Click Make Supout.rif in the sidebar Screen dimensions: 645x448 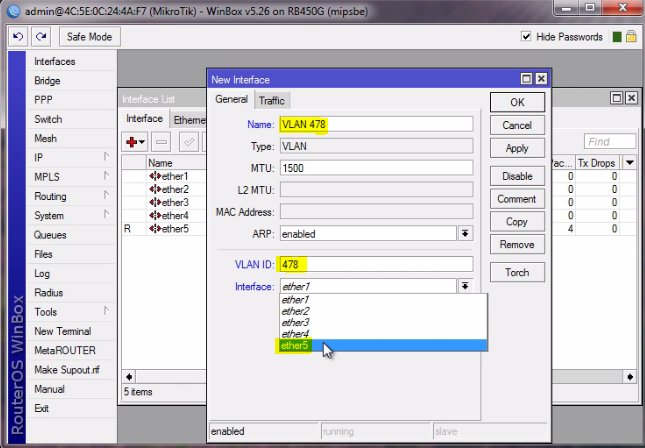tap(72, 370)
